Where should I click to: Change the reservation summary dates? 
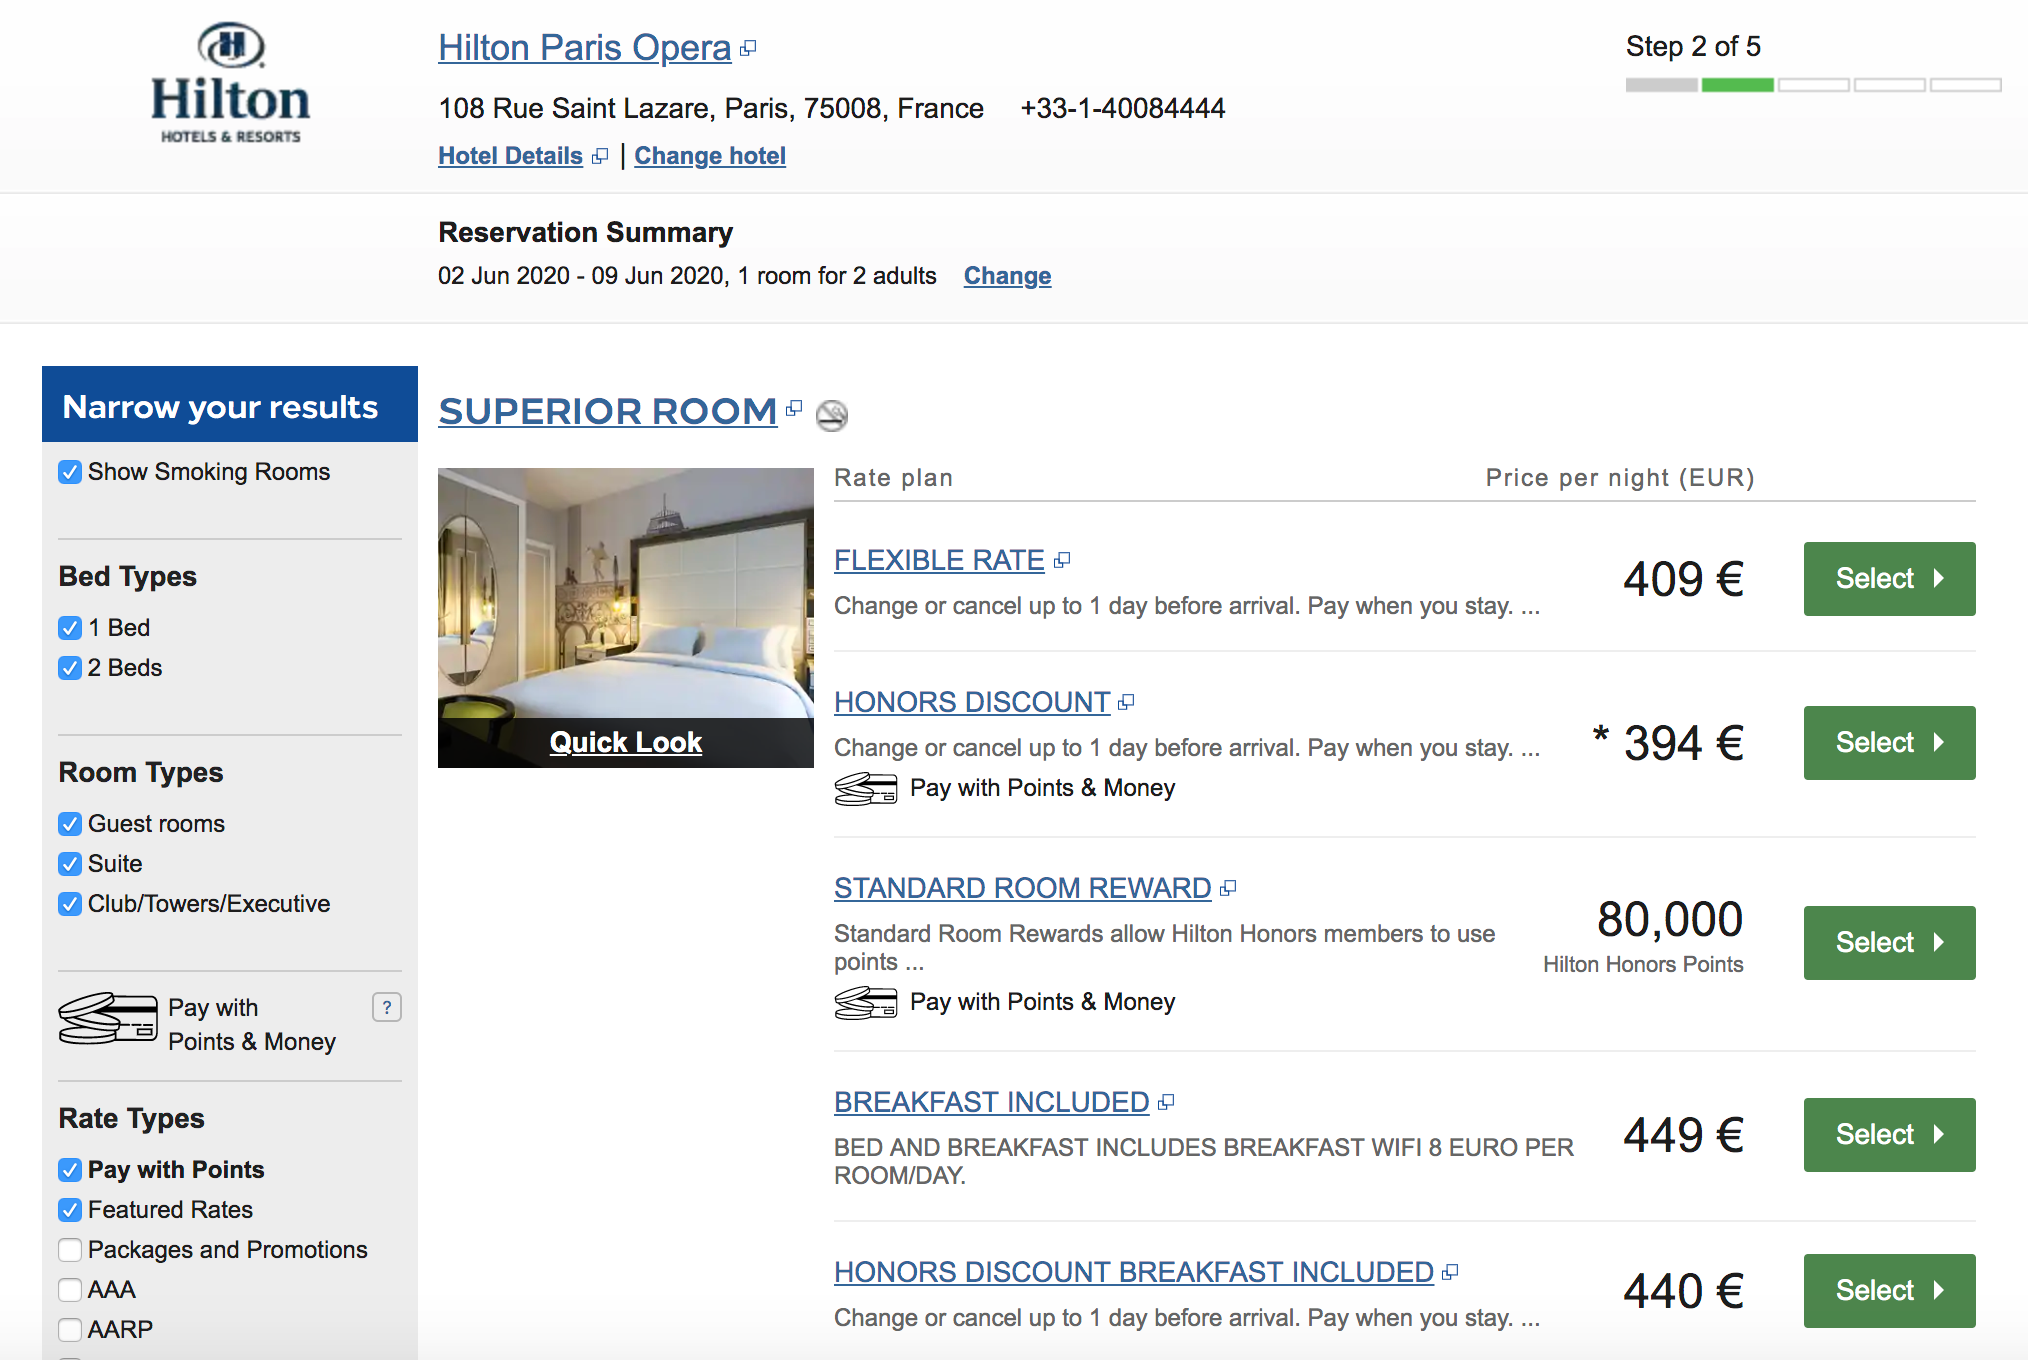1006,276
